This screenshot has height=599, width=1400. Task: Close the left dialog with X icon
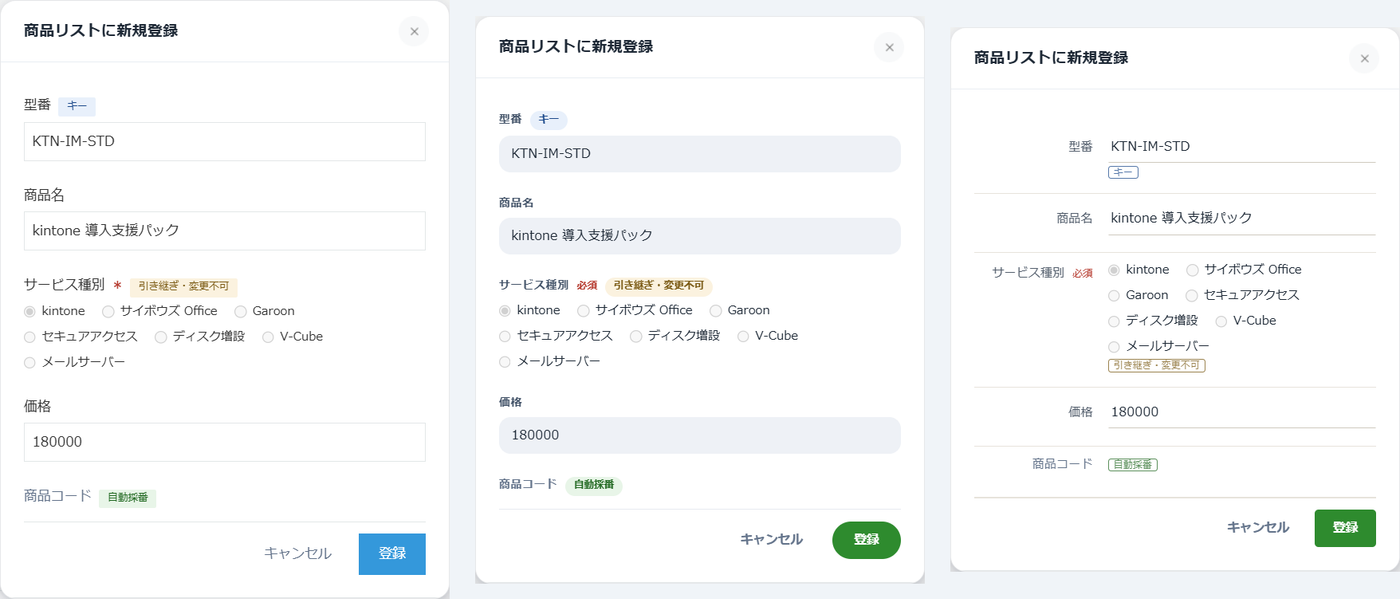coord(414,32)
